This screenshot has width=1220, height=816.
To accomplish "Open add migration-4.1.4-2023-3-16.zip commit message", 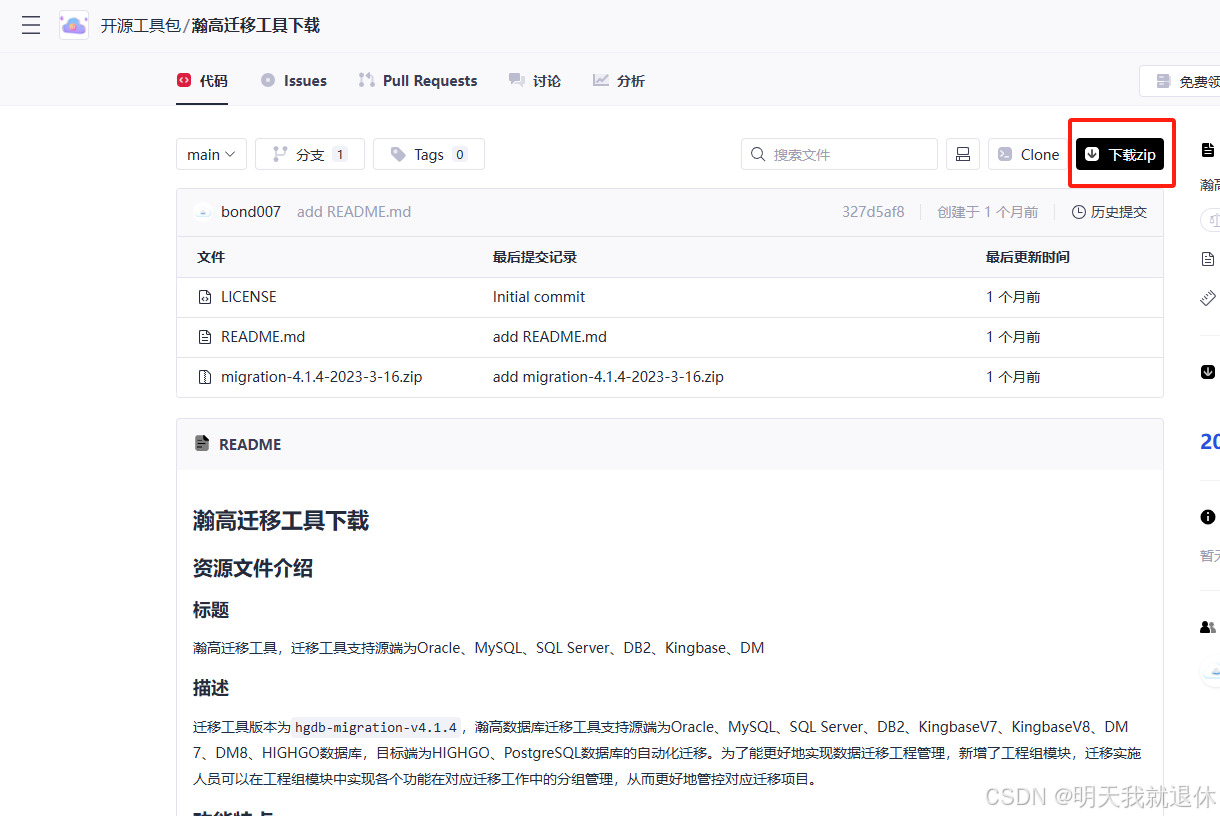I will point(608,377).
